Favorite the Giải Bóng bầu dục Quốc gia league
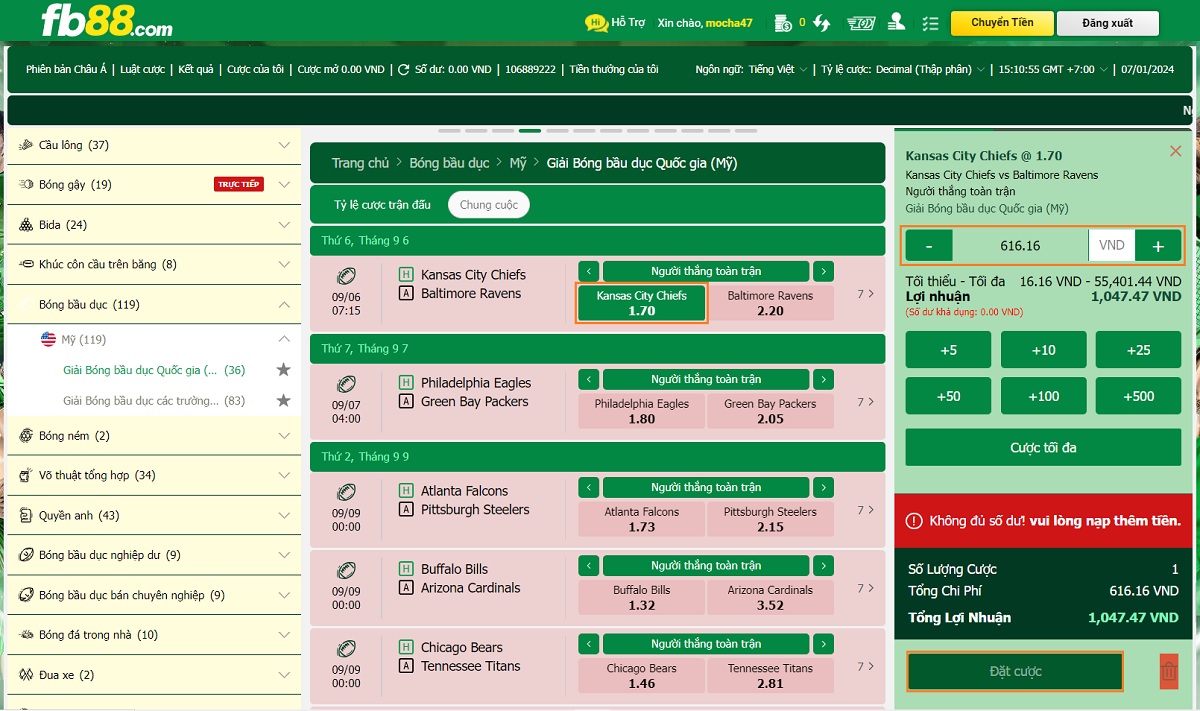 [x=283, y=370]
